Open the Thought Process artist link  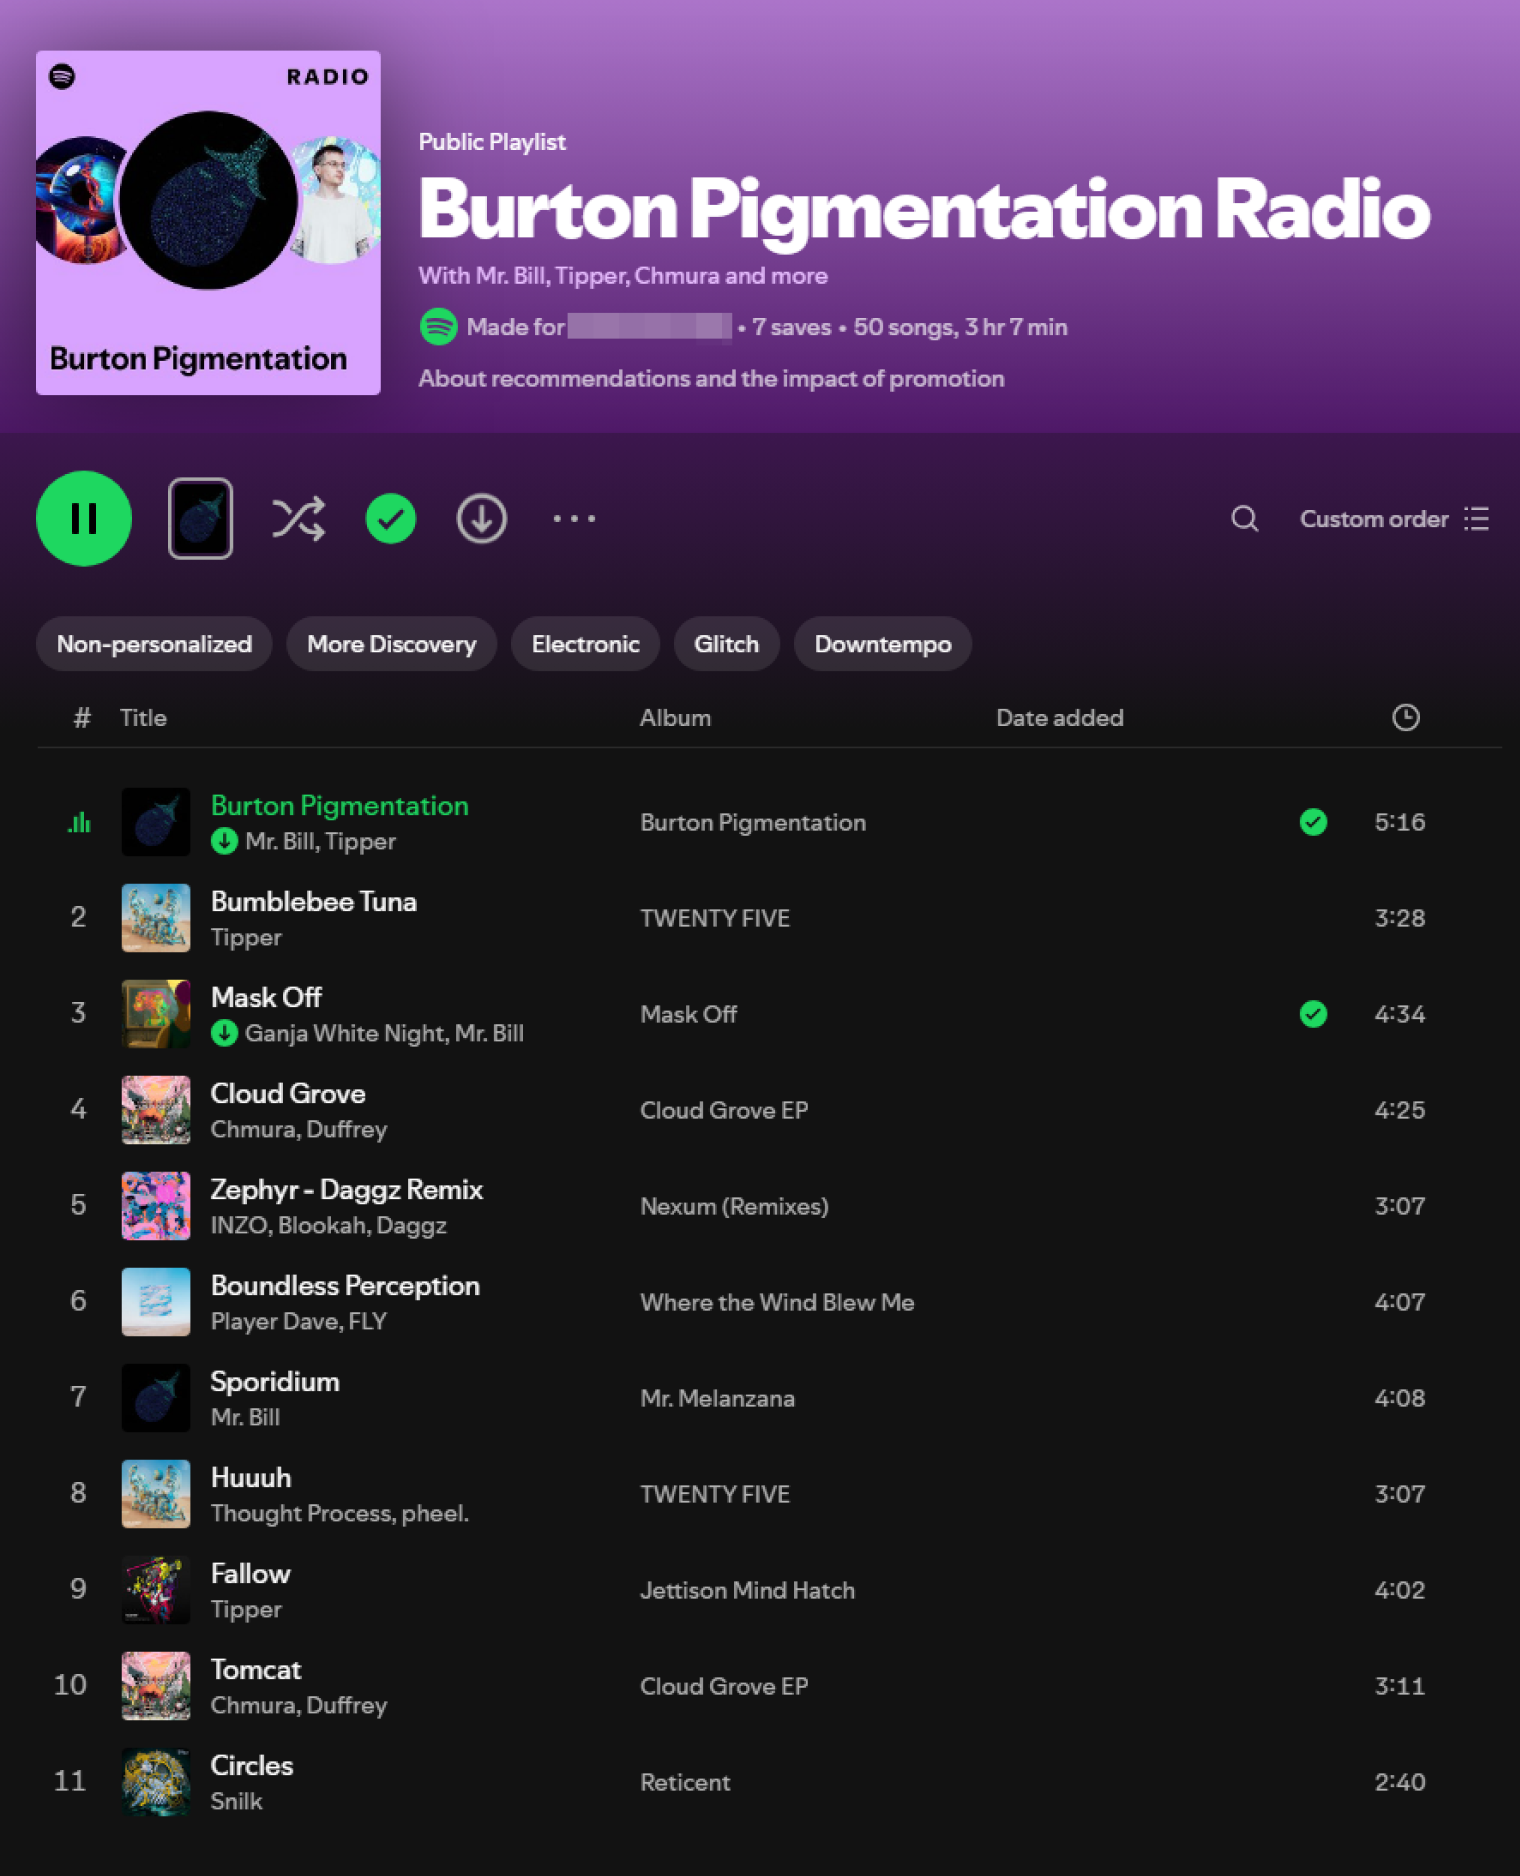[x=301, y=1513]
